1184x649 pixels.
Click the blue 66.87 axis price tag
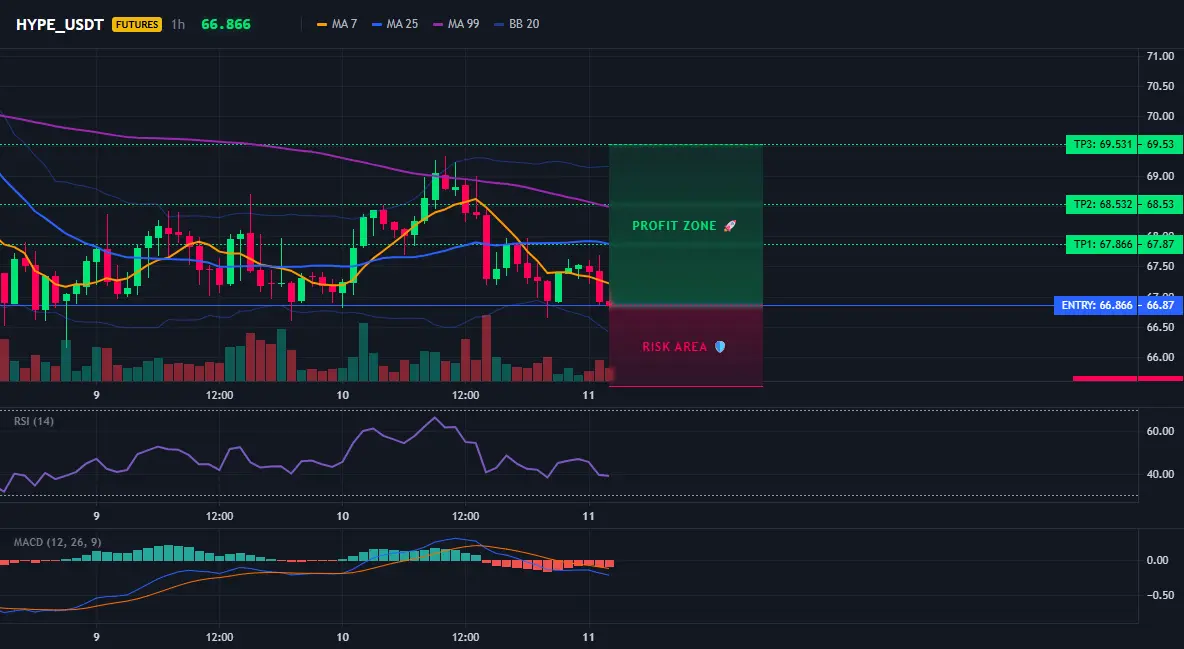click(1161, 305)
